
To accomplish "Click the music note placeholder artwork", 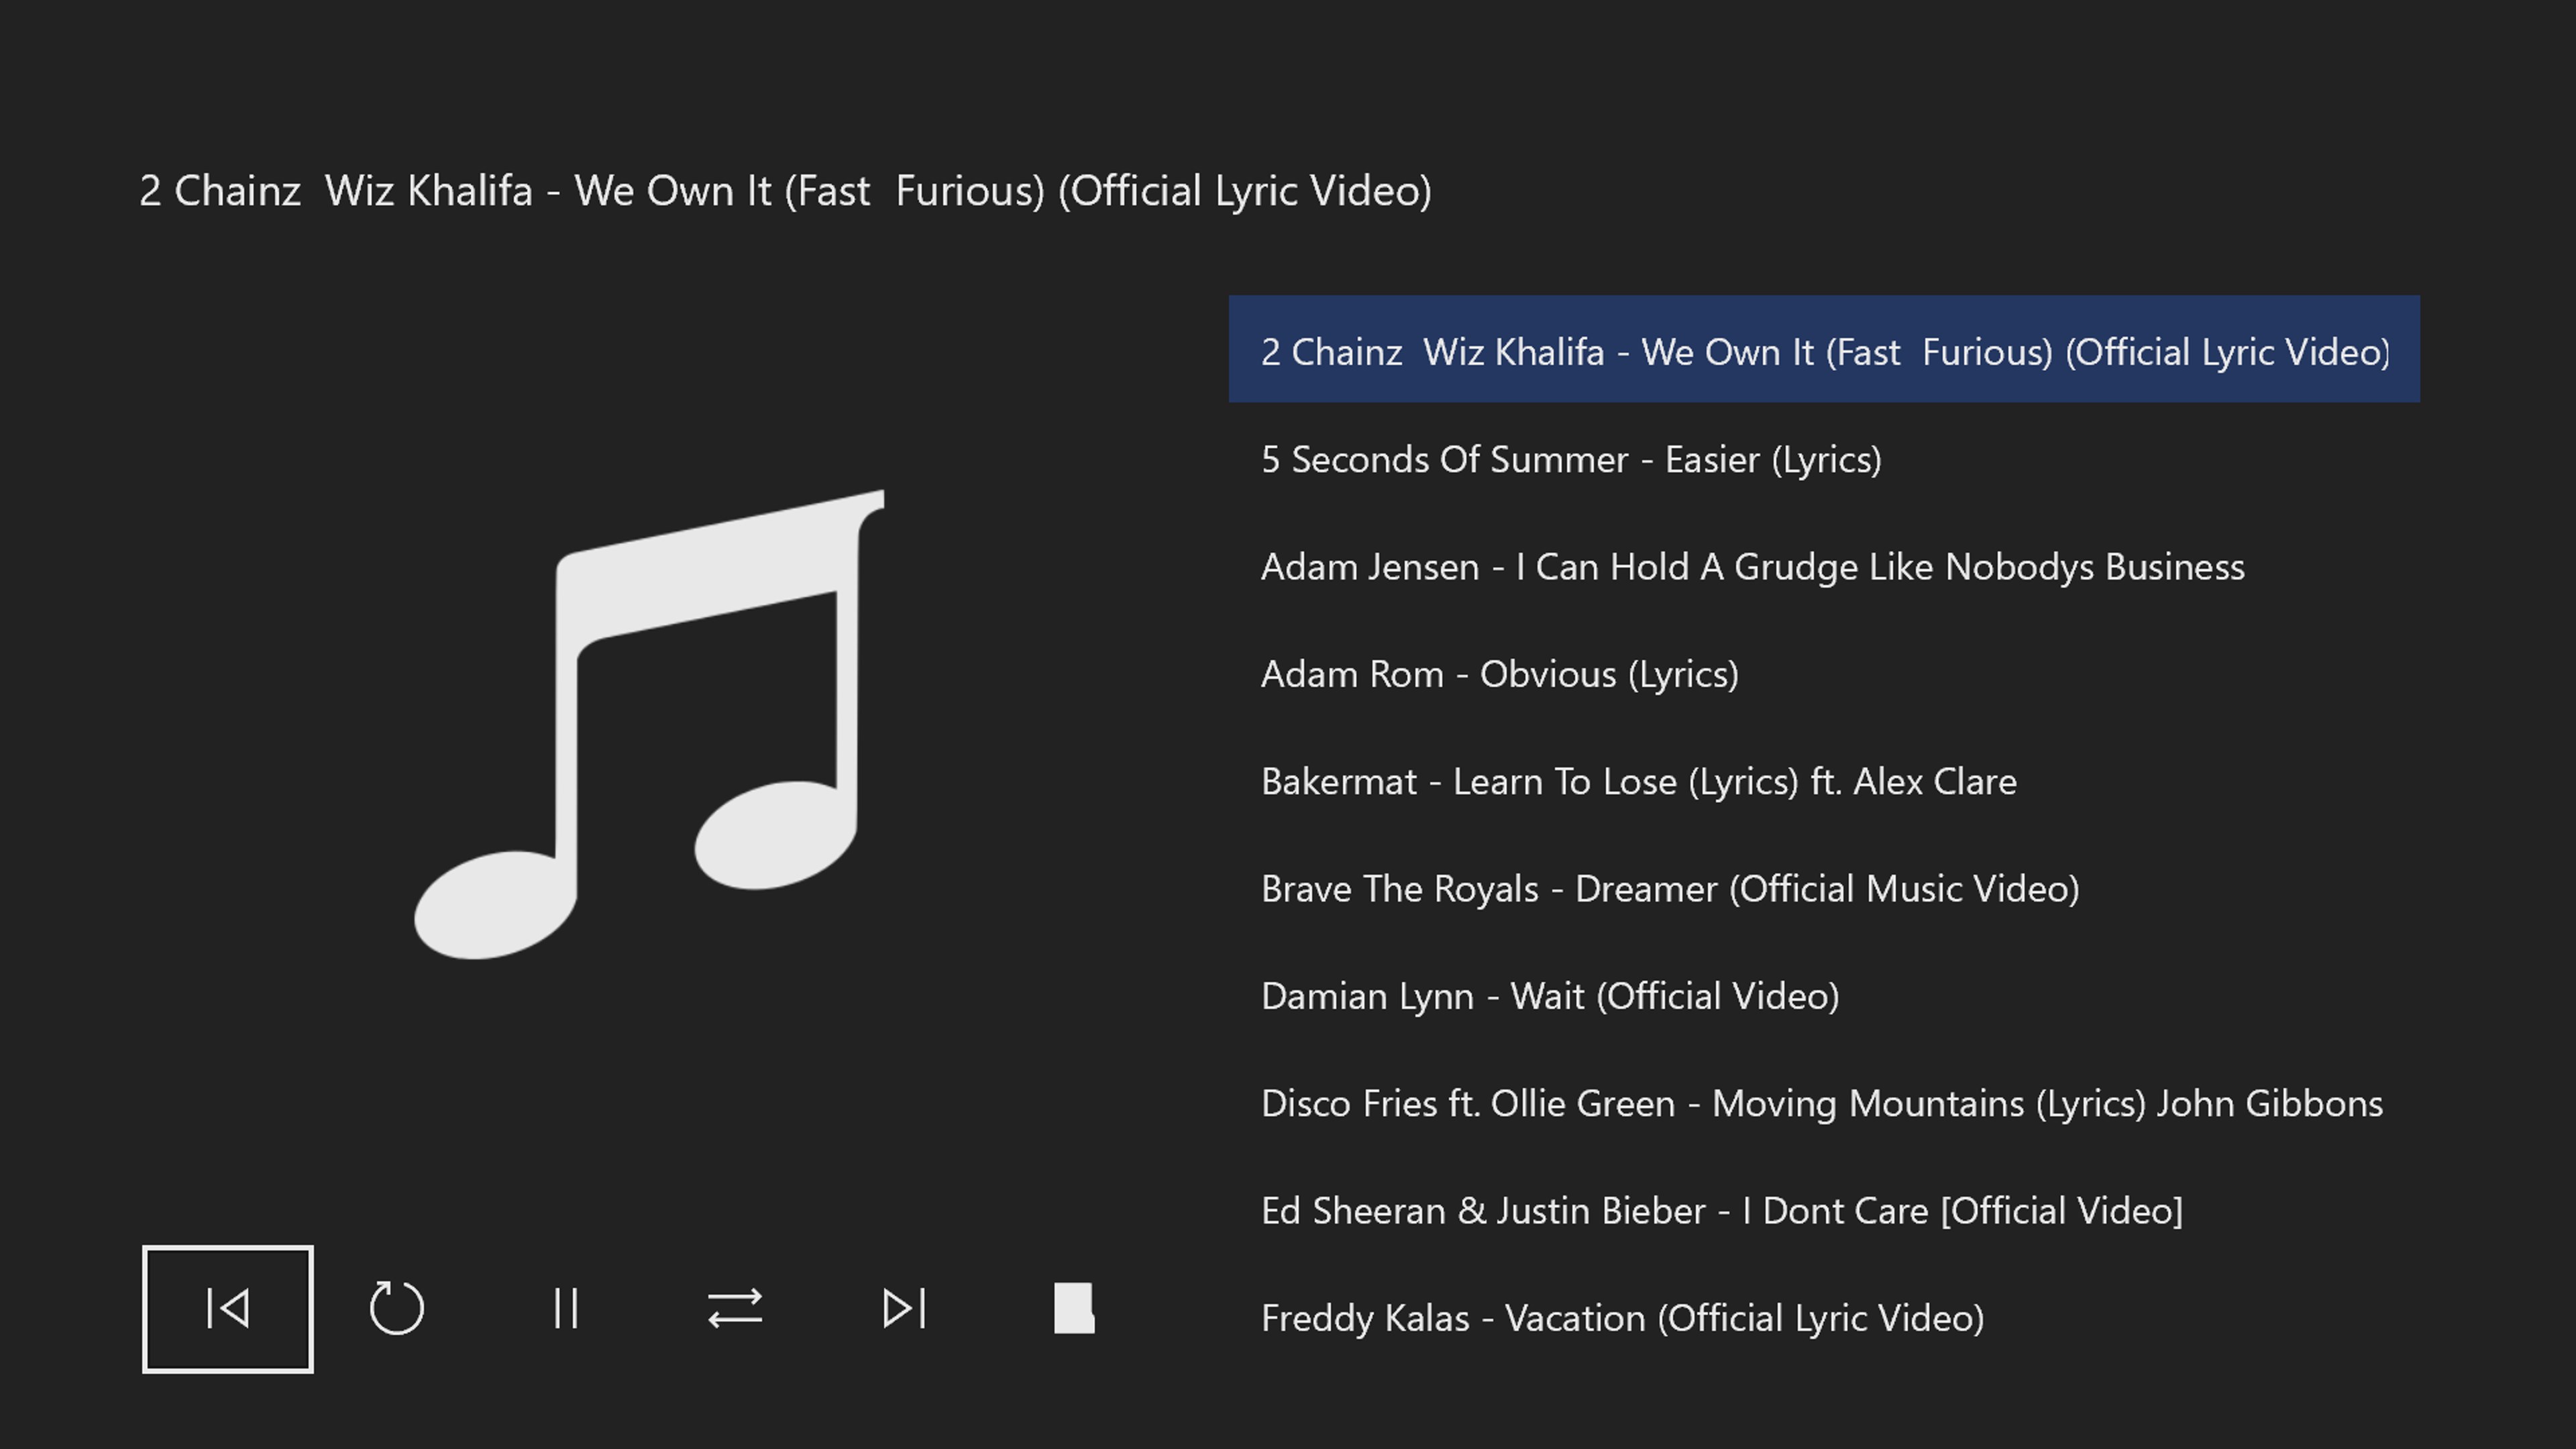I will [650, 720].
